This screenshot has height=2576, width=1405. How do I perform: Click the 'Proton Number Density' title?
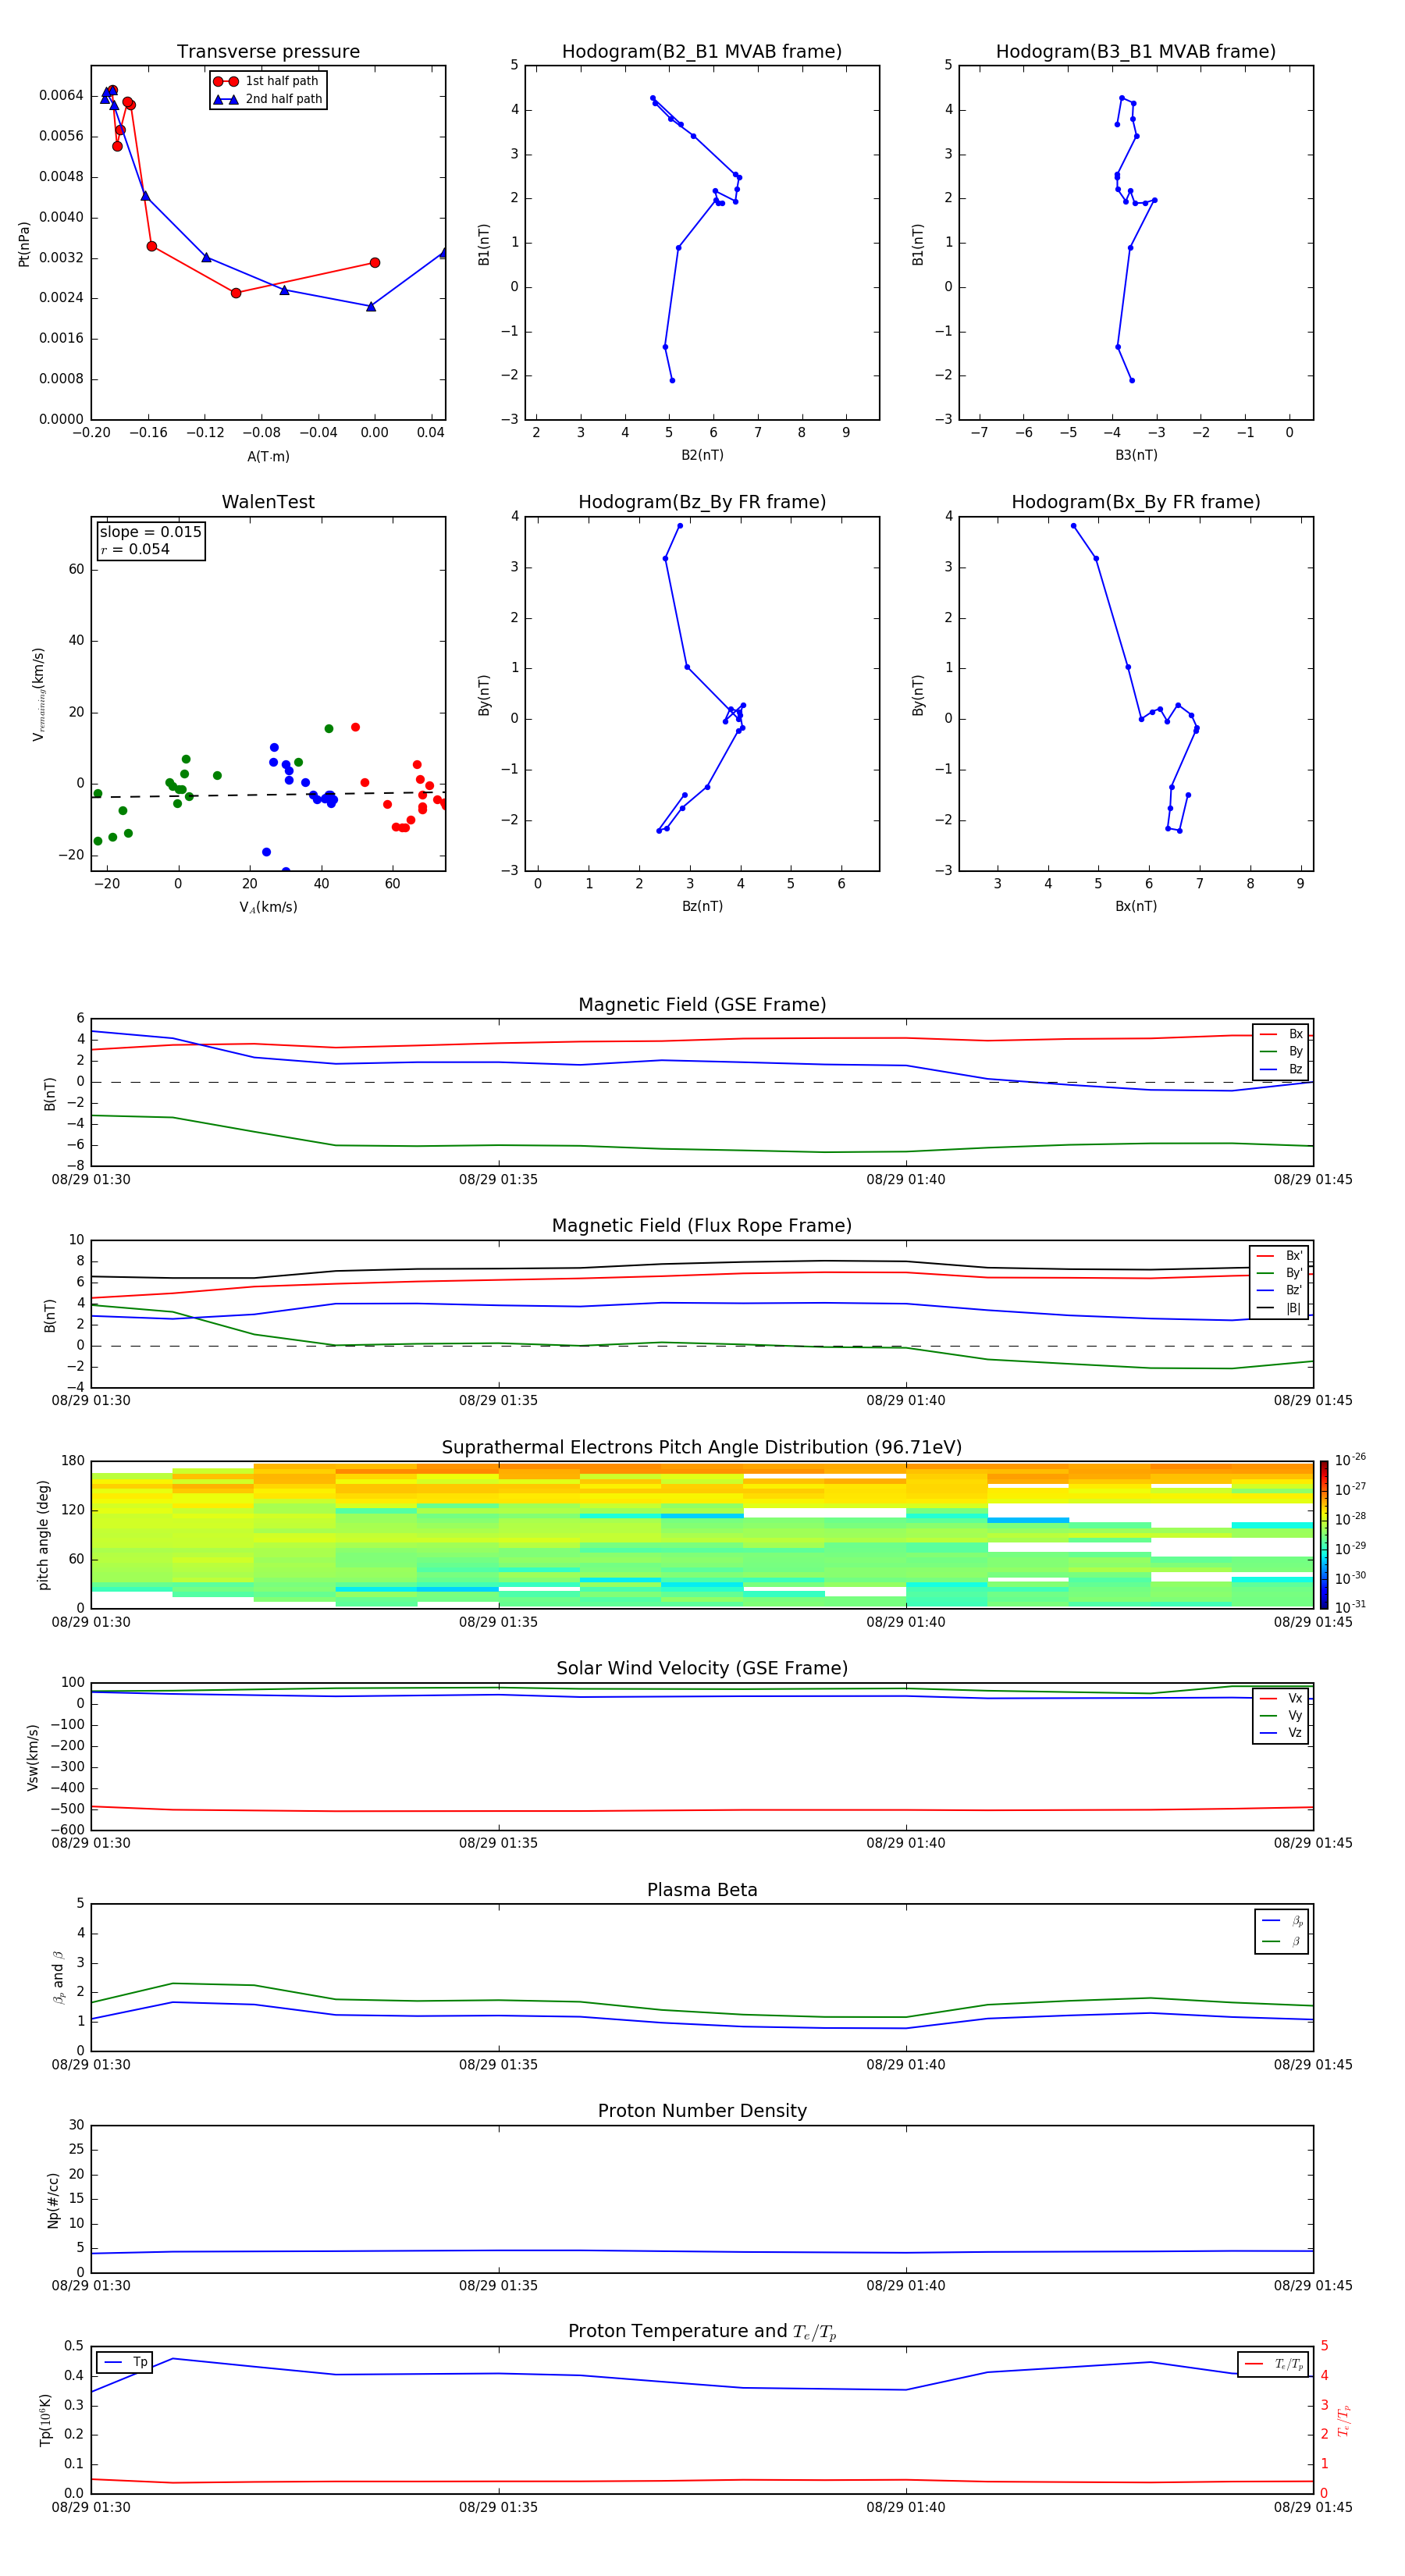(x=702, y=2110)
